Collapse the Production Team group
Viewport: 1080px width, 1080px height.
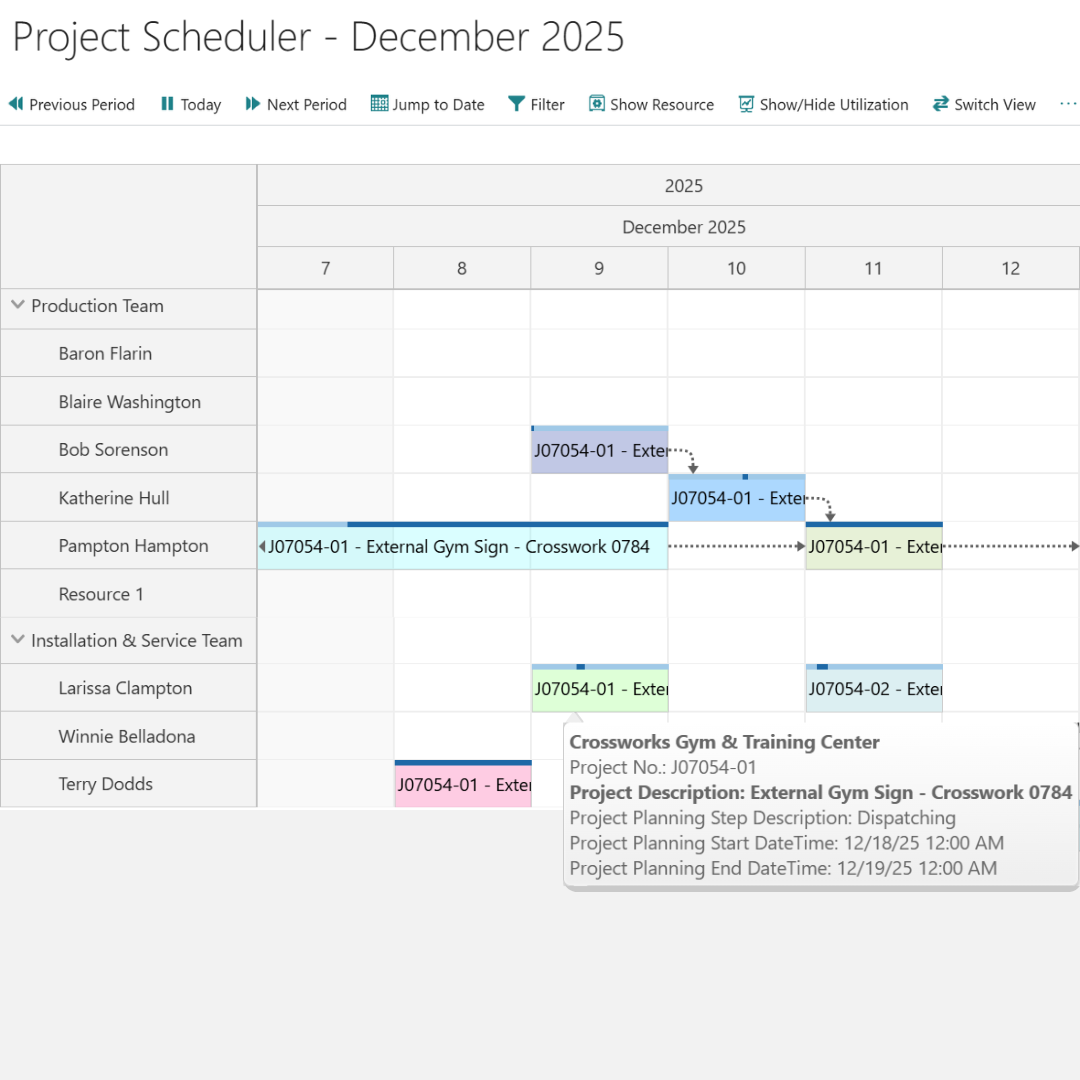[17, 306]
